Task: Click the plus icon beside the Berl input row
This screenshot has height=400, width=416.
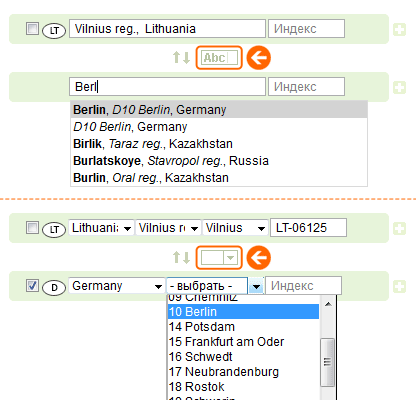Action: pos(399,87)
